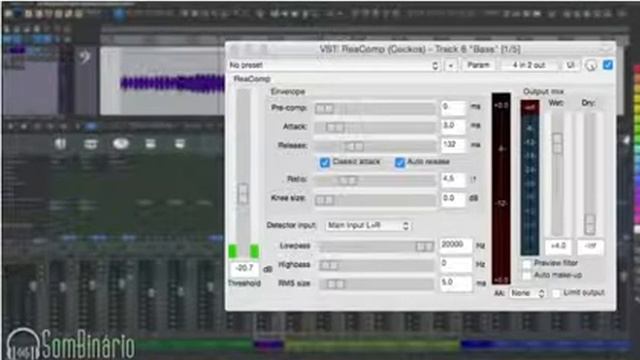Click the Dry value field showing -inf
The width and height of the screenshot is (640, 360).
[x=590, y=246]
